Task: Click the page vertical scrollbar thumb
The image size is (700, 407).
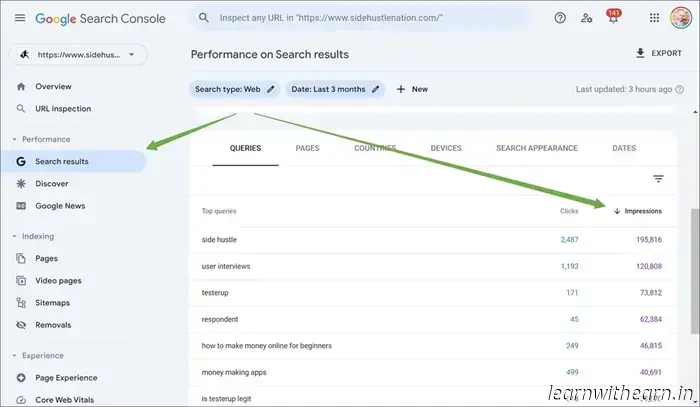Action: [x=695, y=271]
